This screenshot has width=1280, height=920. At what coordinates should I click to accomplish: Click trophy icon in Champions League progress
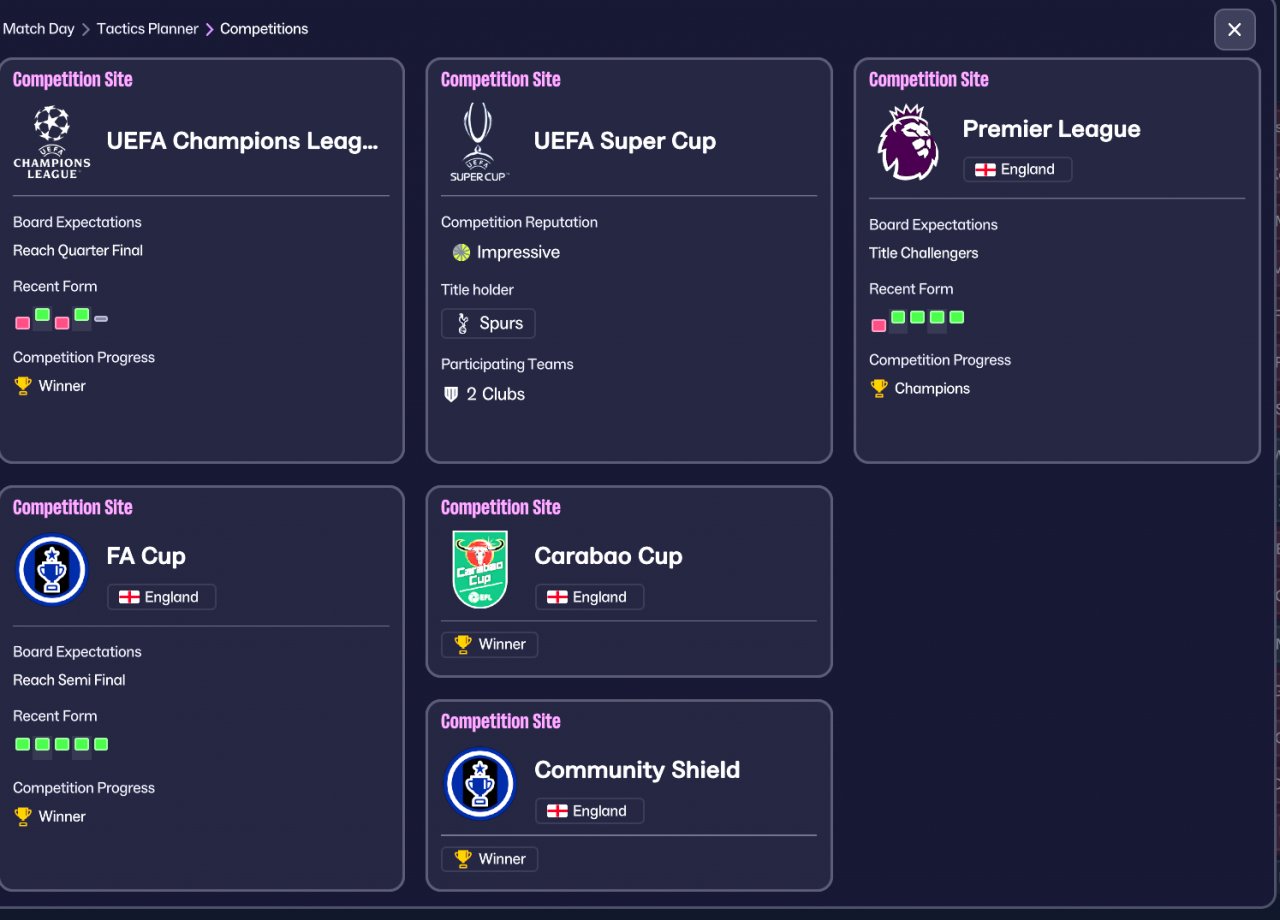[x=23, y=386]
